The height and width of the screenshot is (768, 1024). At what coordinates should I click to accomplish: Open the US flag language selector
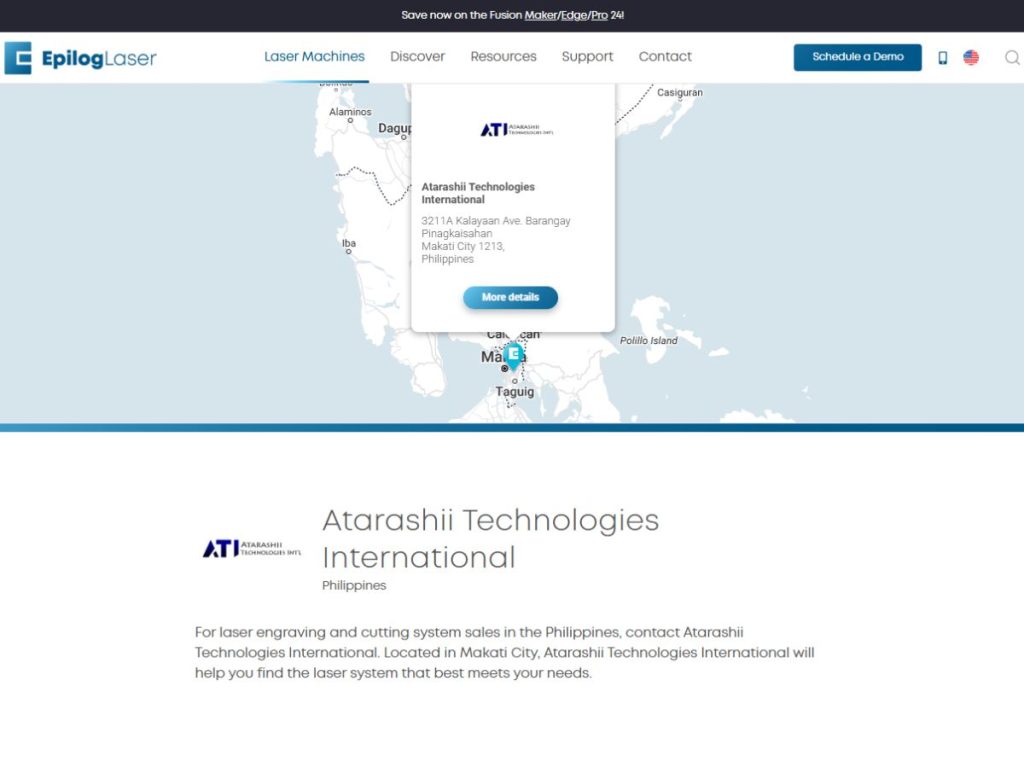(x=971, y=57)
